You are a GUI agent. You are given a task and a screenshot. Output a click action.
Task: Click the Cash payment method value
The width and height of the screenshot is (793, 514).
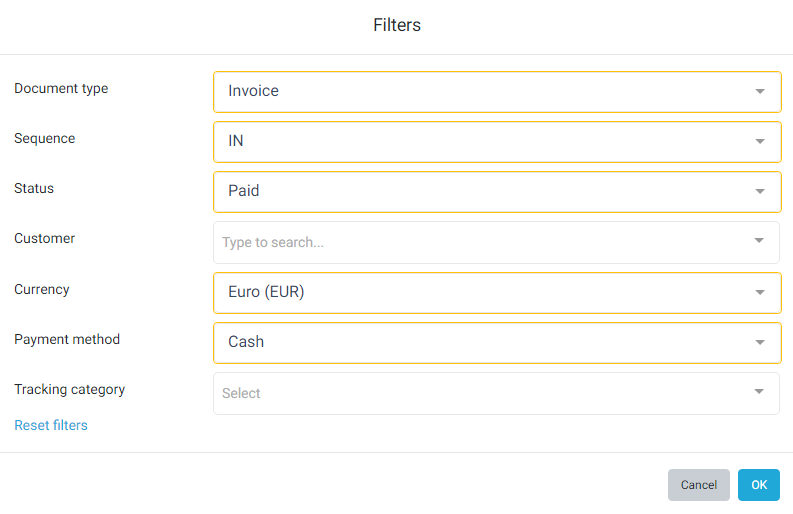(x=246, y=342)
